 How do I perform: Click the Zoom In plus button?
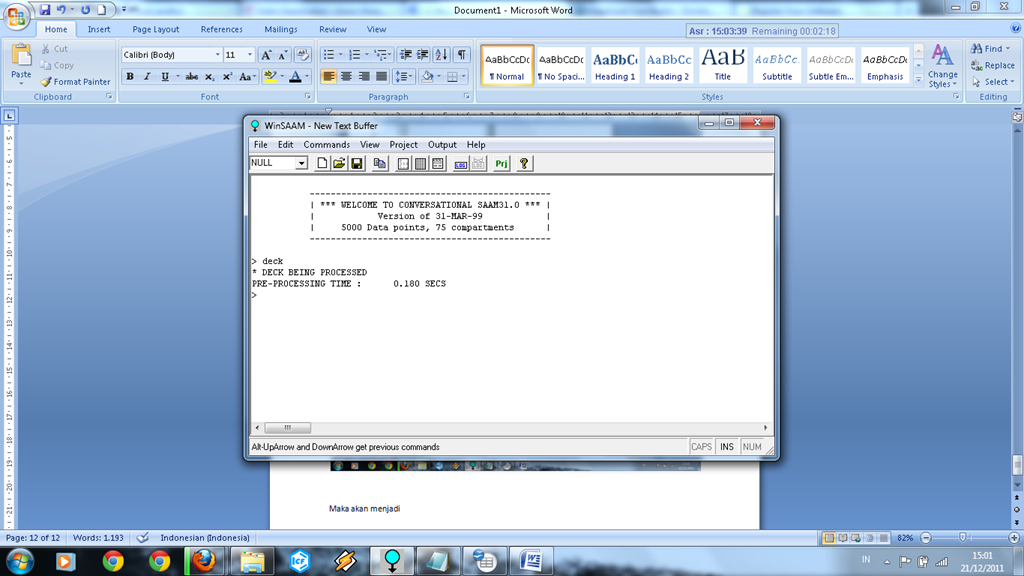click(x=1014, y=537)
